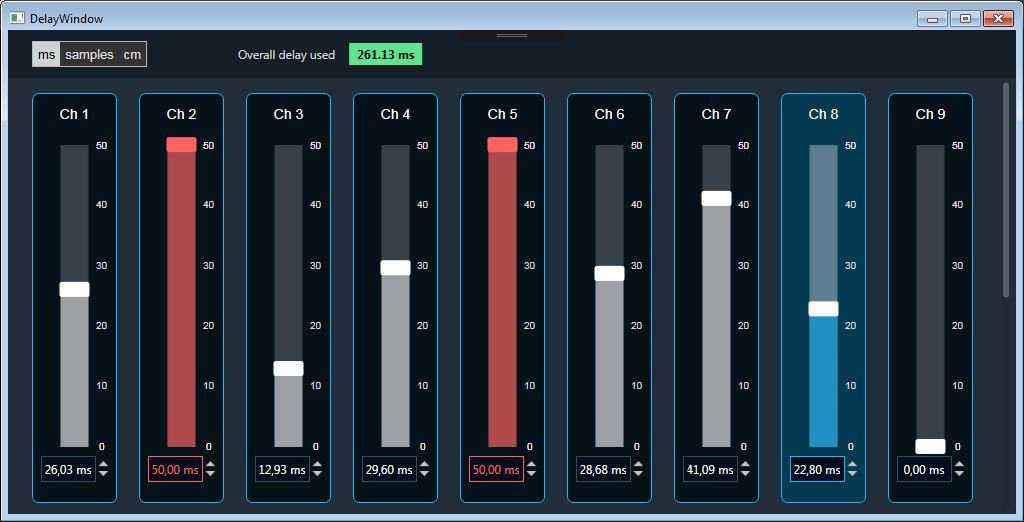The image size is (1024, 522).
Task: Click the Ch 2 red slider handle
Action: pyautogui.click(x=182, y=144)
